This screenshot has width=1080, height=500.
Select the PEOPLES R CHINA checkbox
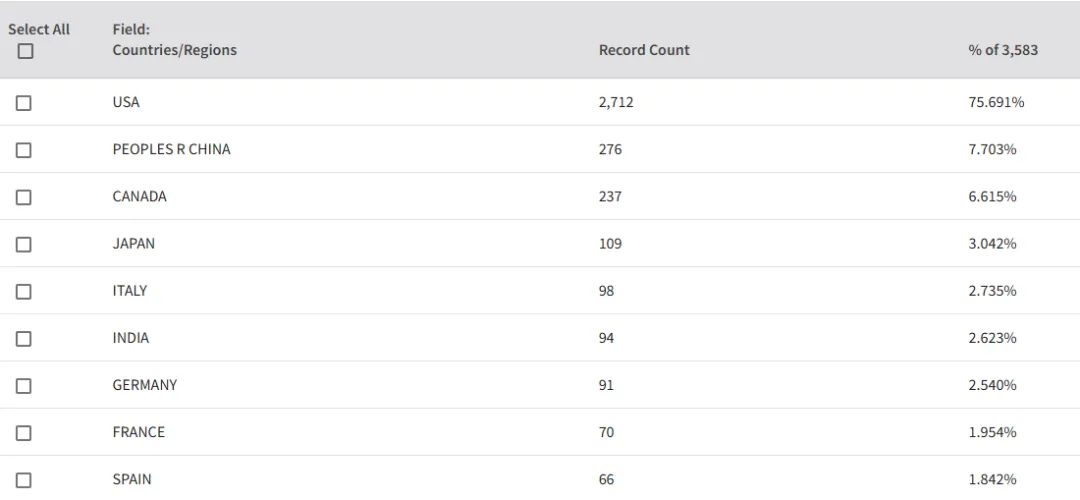point(23,149)
